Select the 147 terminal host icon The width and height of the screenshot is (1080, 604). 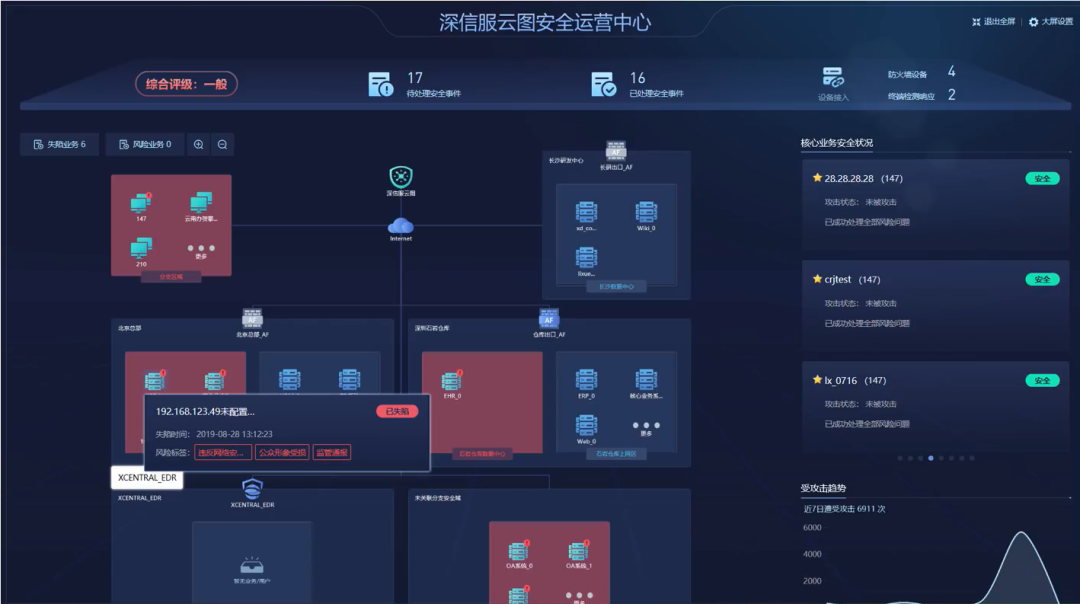pyautogui.click(x=141, y=203)
